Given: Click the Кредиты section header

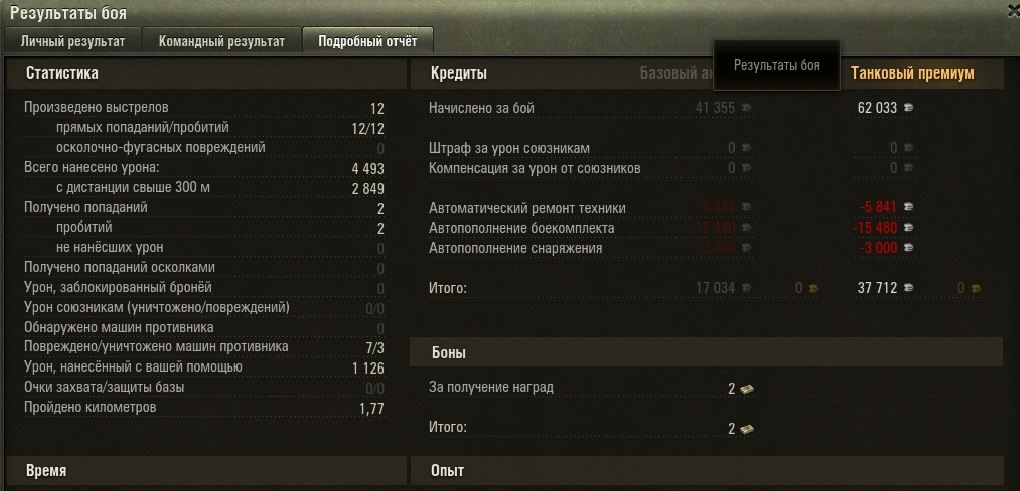Looking at the screenshot, I should click(x=458, y=73).
